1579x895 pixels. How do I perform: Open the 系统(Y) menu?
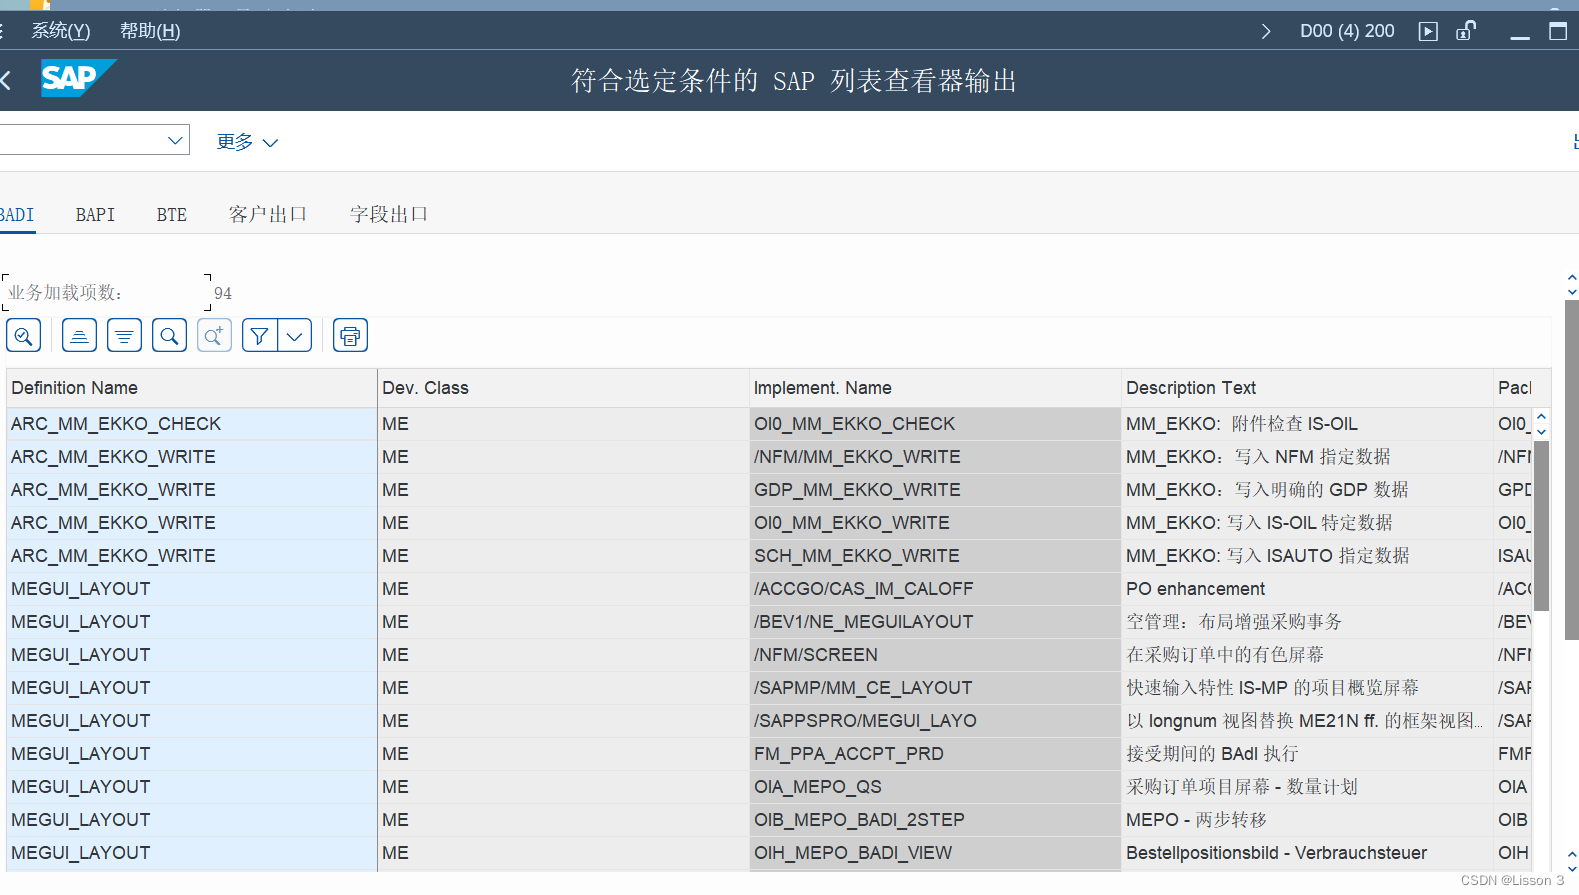point(60,31)
